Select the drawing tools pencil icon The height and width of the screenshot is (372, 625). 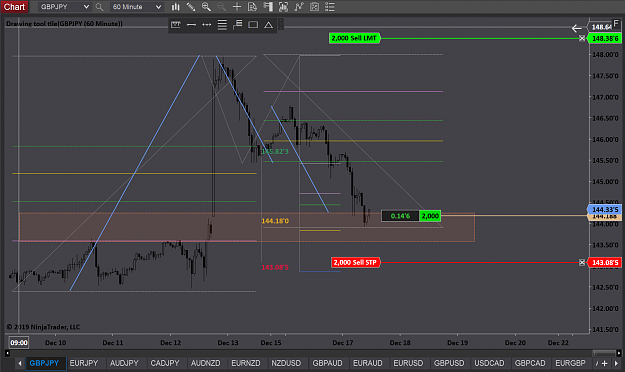coord(191,7)
